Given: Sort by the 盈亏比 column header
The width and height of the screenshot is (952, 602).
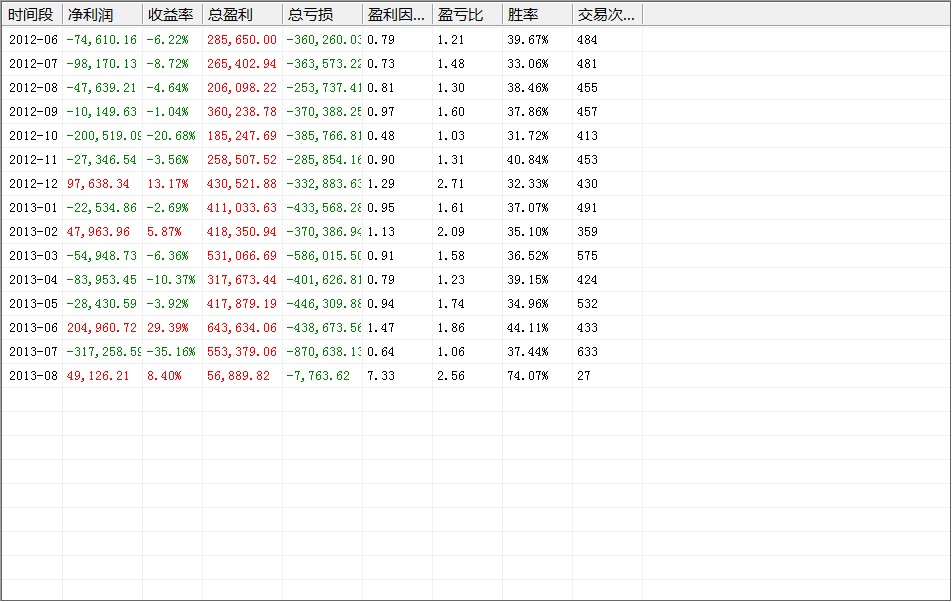Looking at the screenshot, I should pos(461,15).
